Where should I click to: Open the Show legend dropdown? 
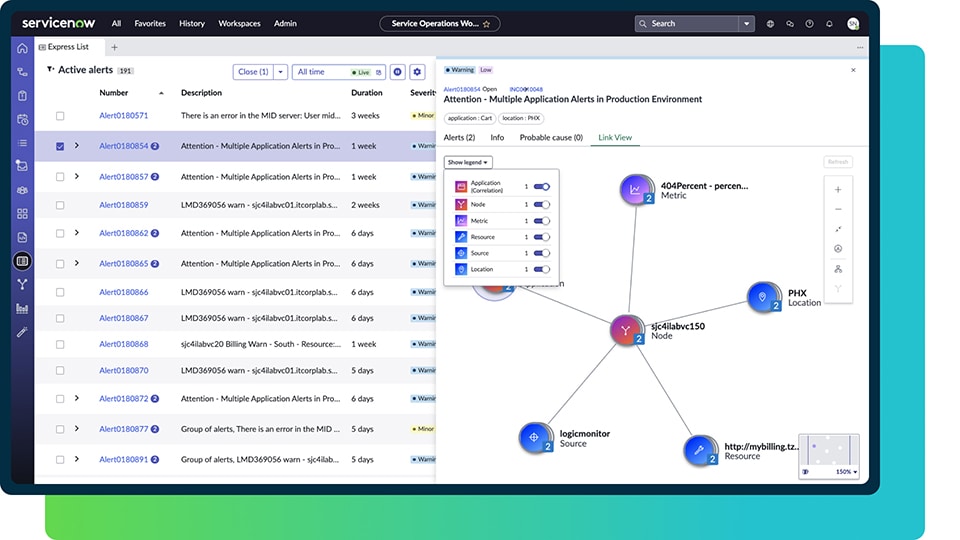468,162
